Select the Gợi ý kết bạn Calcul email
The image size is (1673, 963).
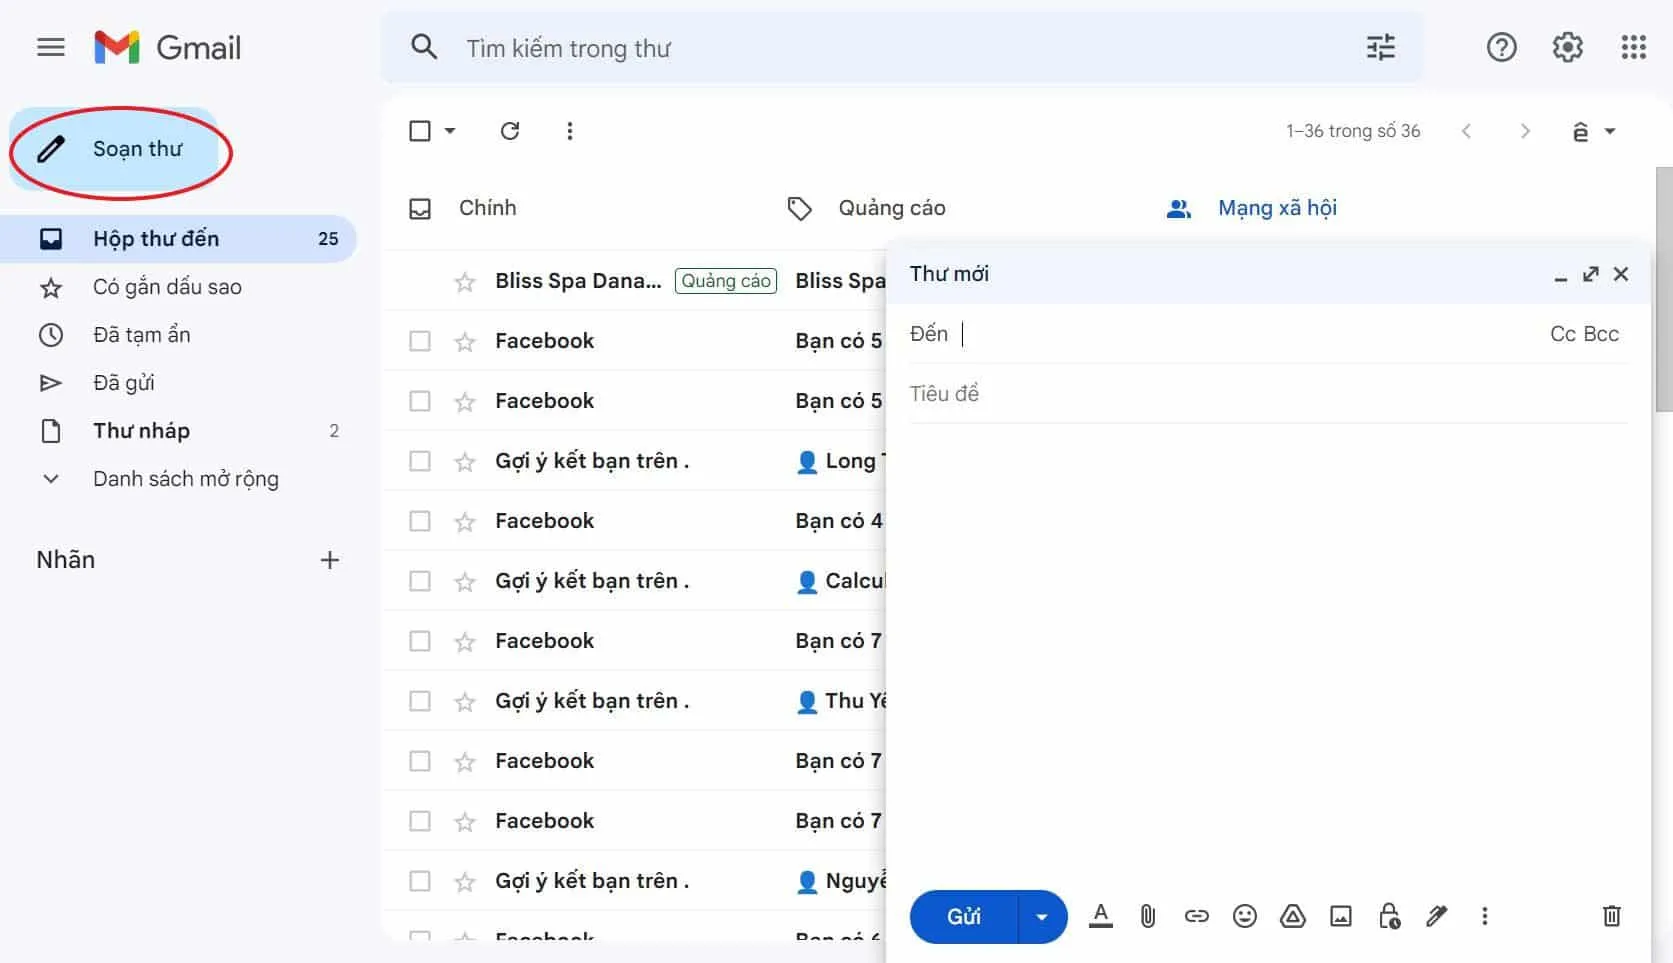pyautogui.click(x=420, y=581)
